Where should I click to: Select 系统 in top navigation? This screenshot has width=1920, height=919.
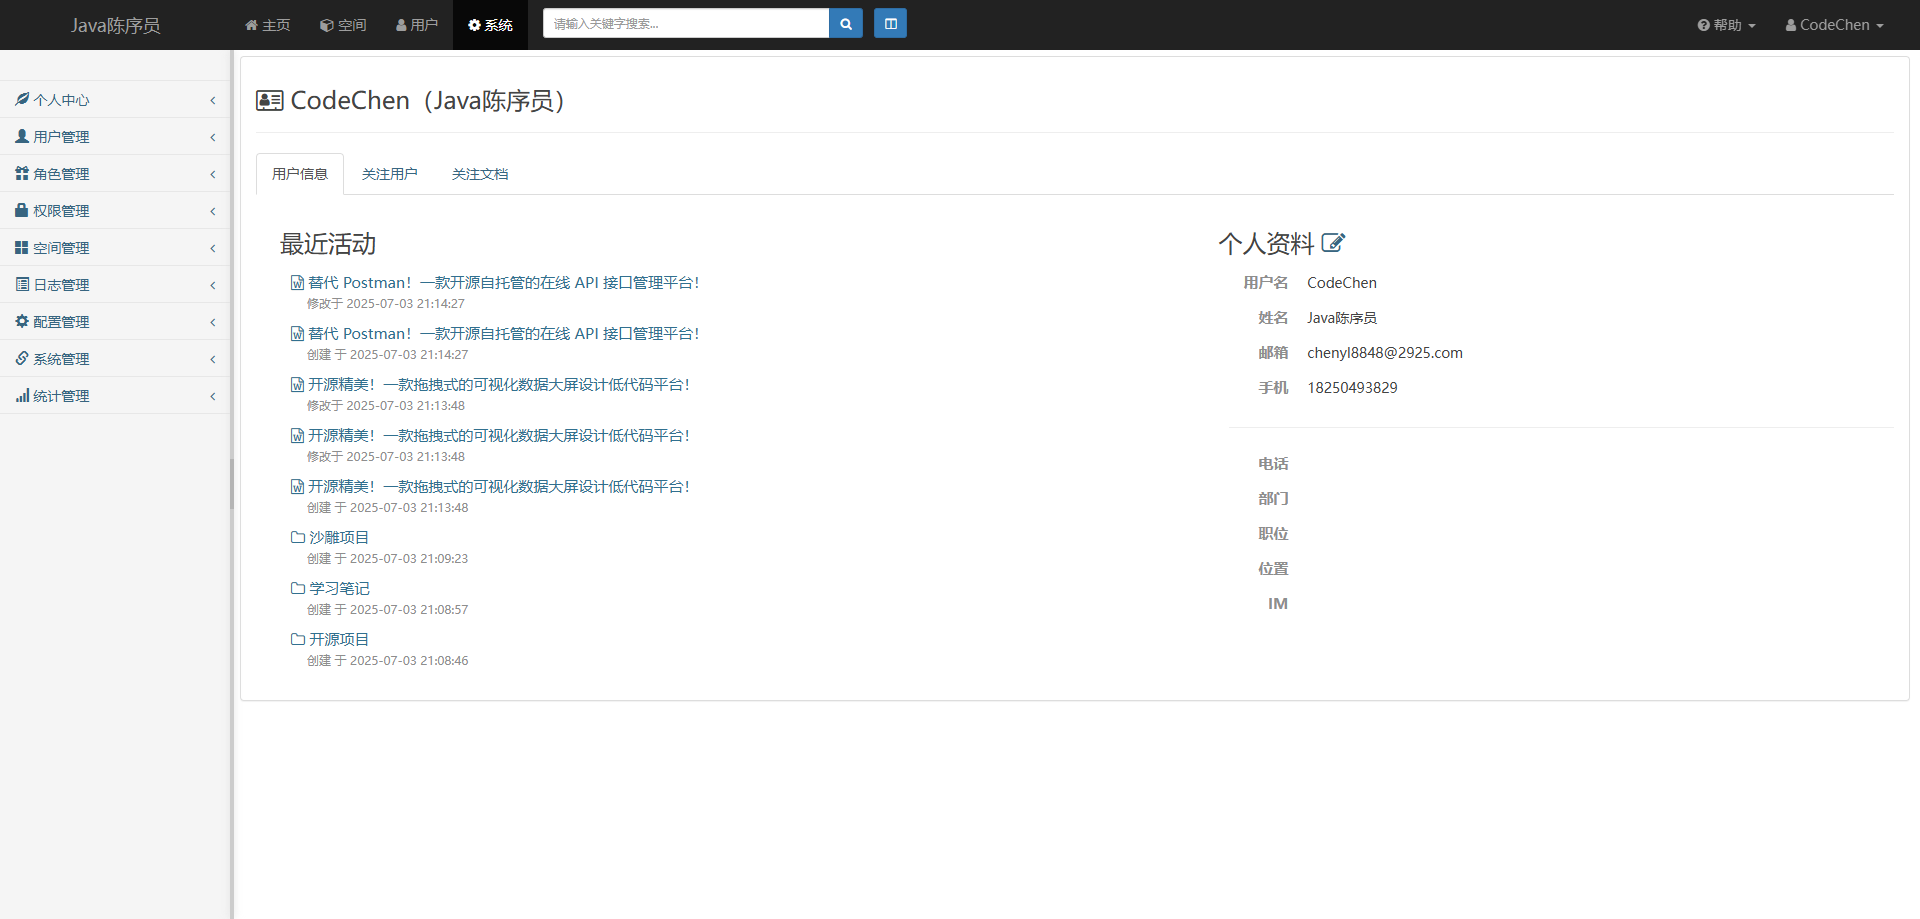tap(490, 25)
